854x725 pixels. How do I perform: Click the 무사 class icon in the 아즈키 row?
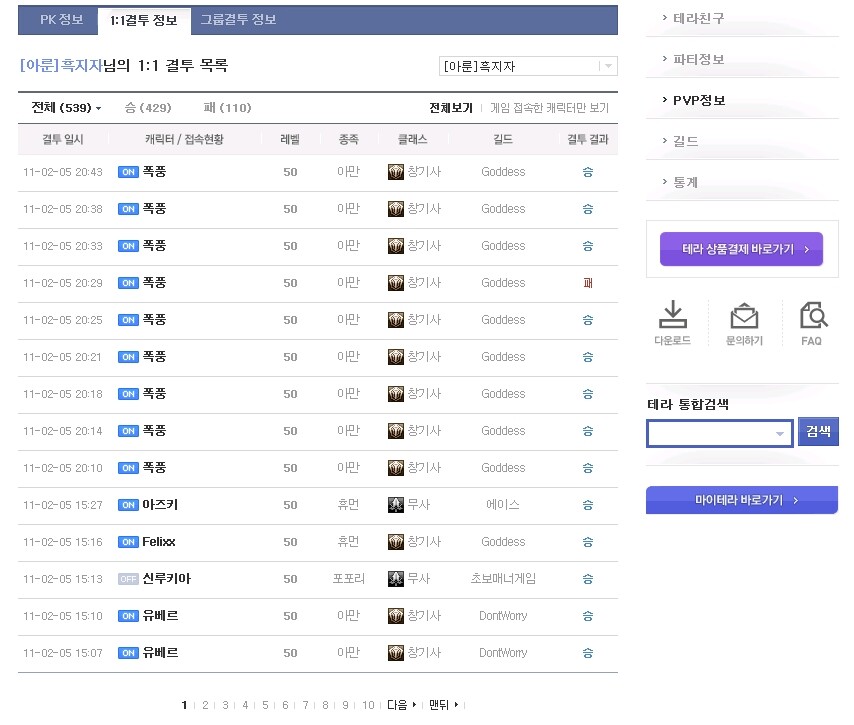394,504
